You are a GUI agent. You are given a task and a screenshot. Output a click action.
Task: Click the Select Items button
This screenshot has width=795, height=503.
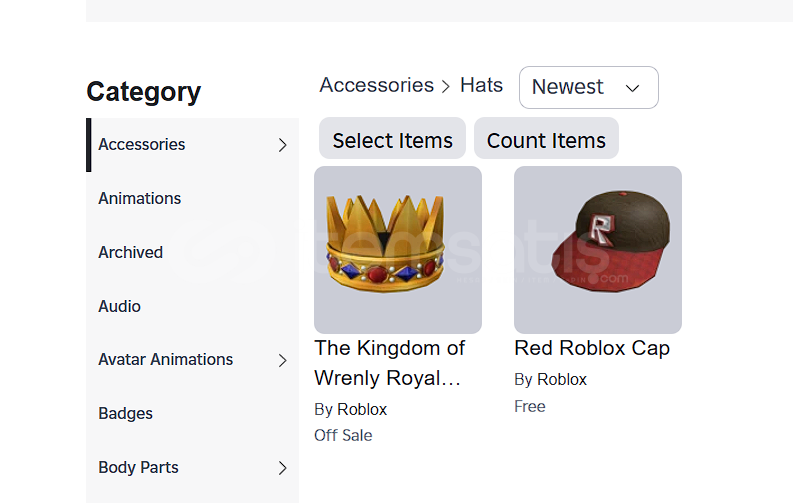coord(392,141)
